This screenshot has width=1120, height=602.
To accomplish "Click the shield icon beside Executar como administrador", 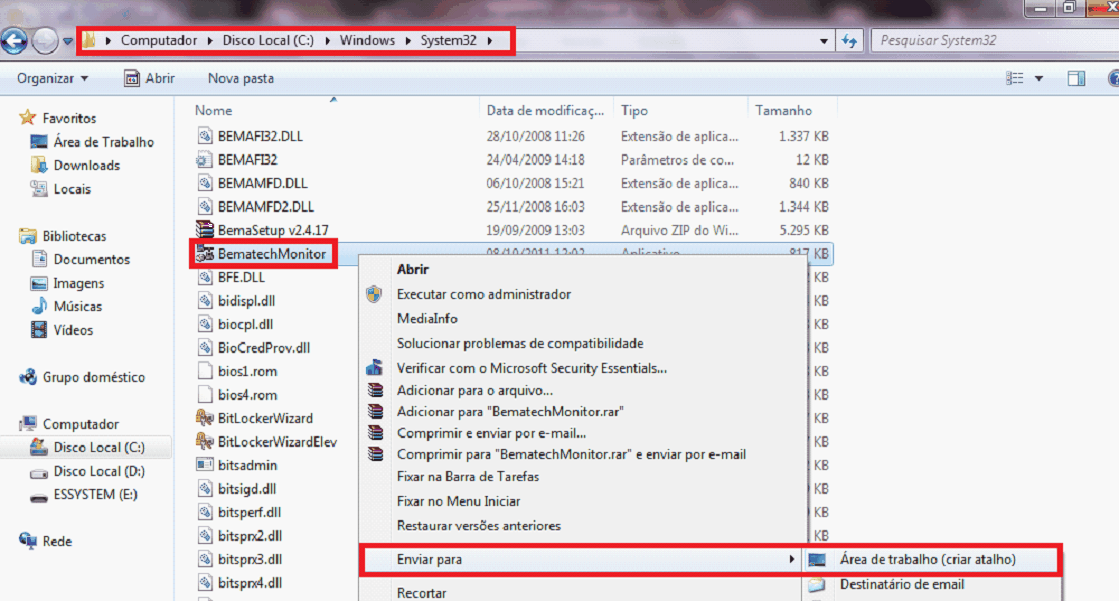I will 375,294.
